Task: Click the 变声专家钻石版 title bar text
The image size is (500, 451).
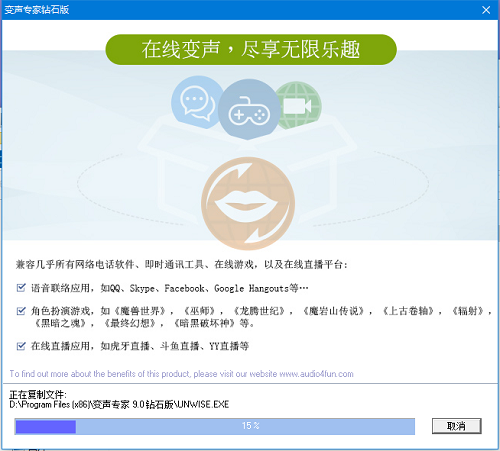Action: [x=37, y=10]
